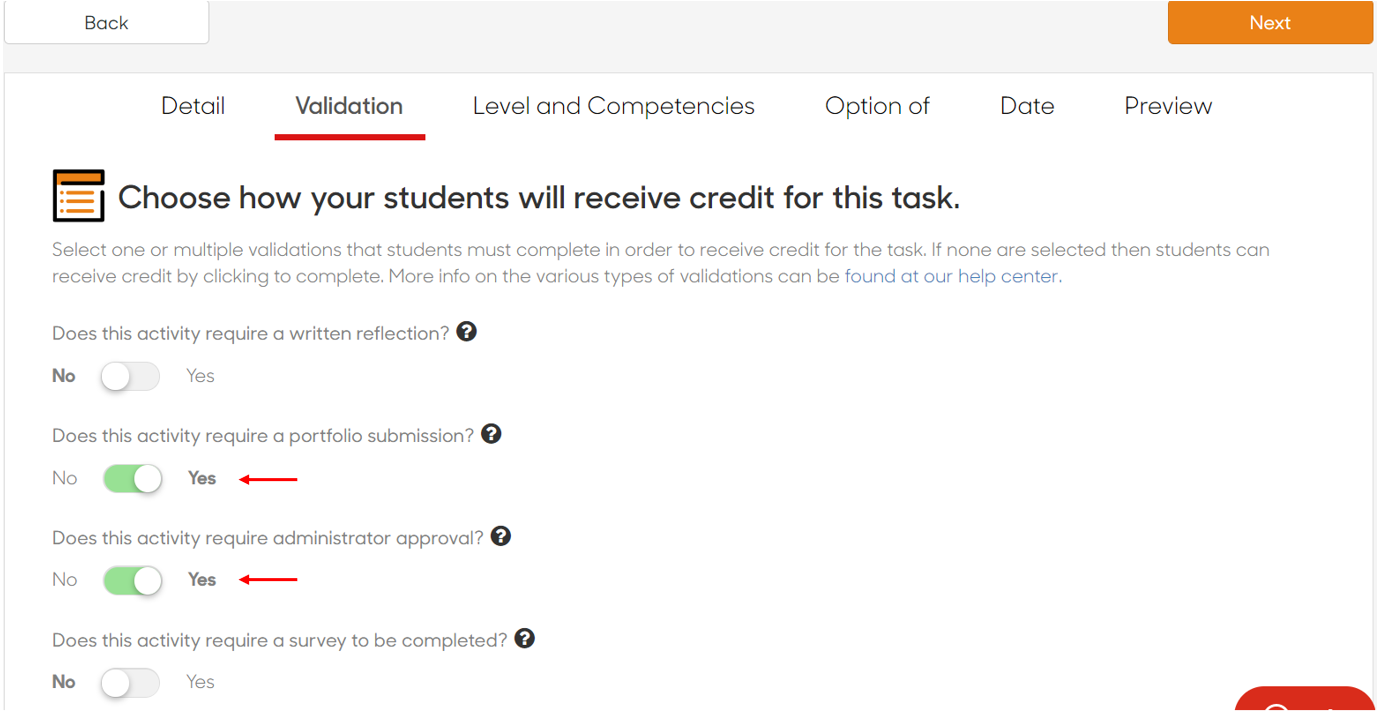Click Yes label beside written reflection toggle
The width and height of the screenshot is (1378, 712).
(x=200, y=376)
